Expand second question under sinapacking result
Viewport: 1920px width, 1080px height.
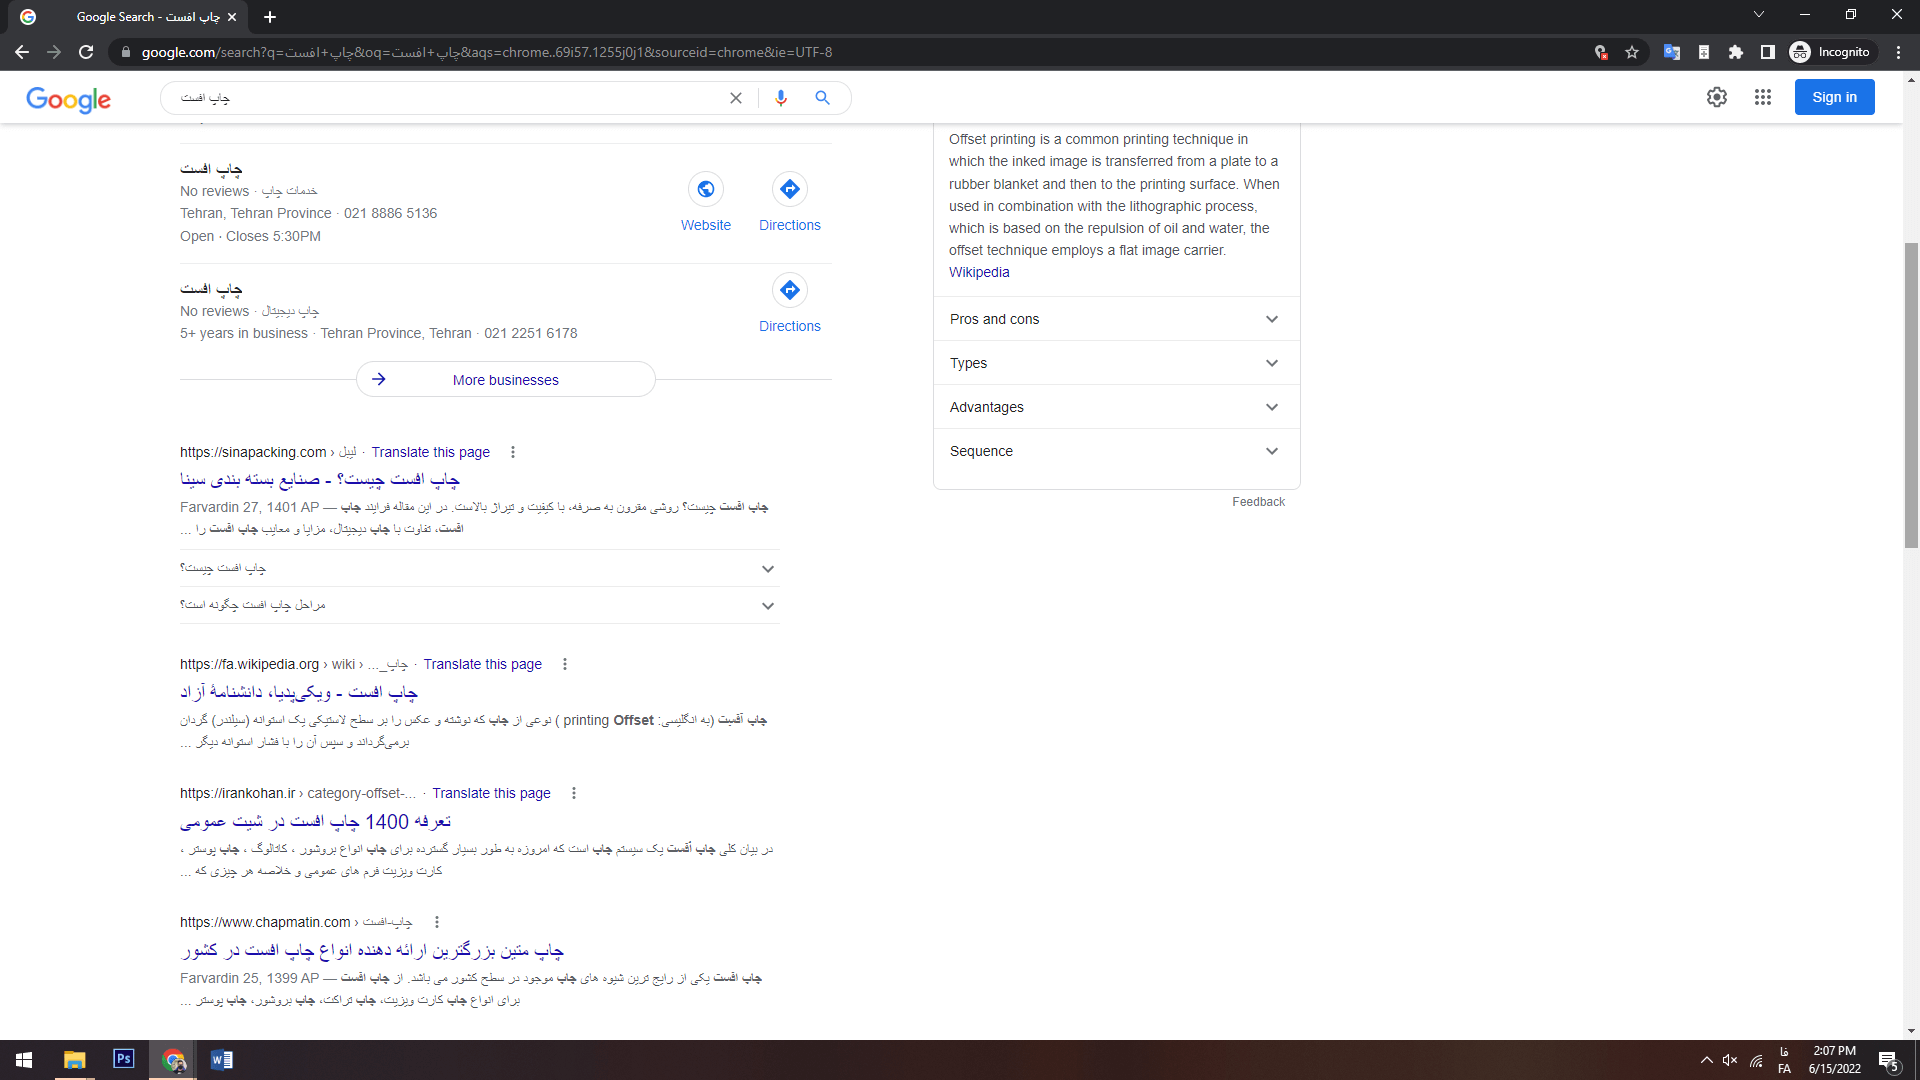coord(479,605)
